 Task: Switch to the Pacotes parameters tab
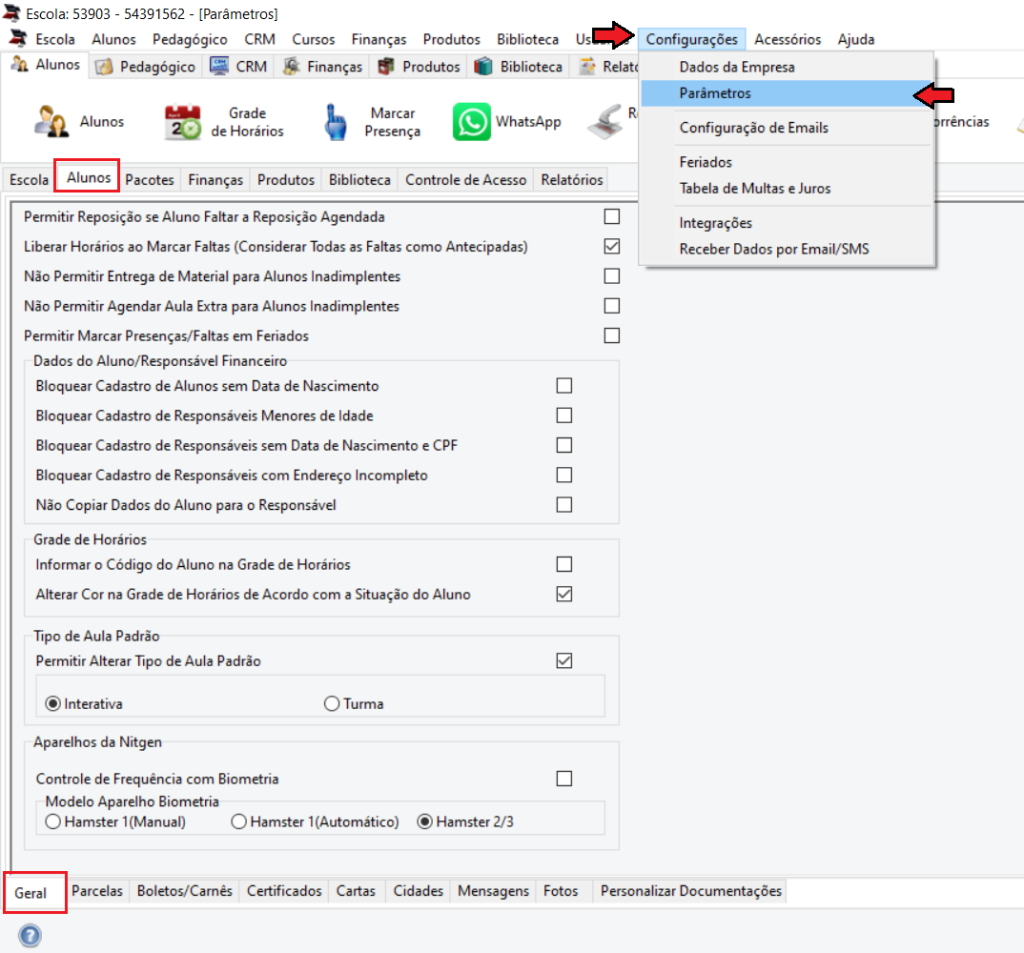coord(150,180)
